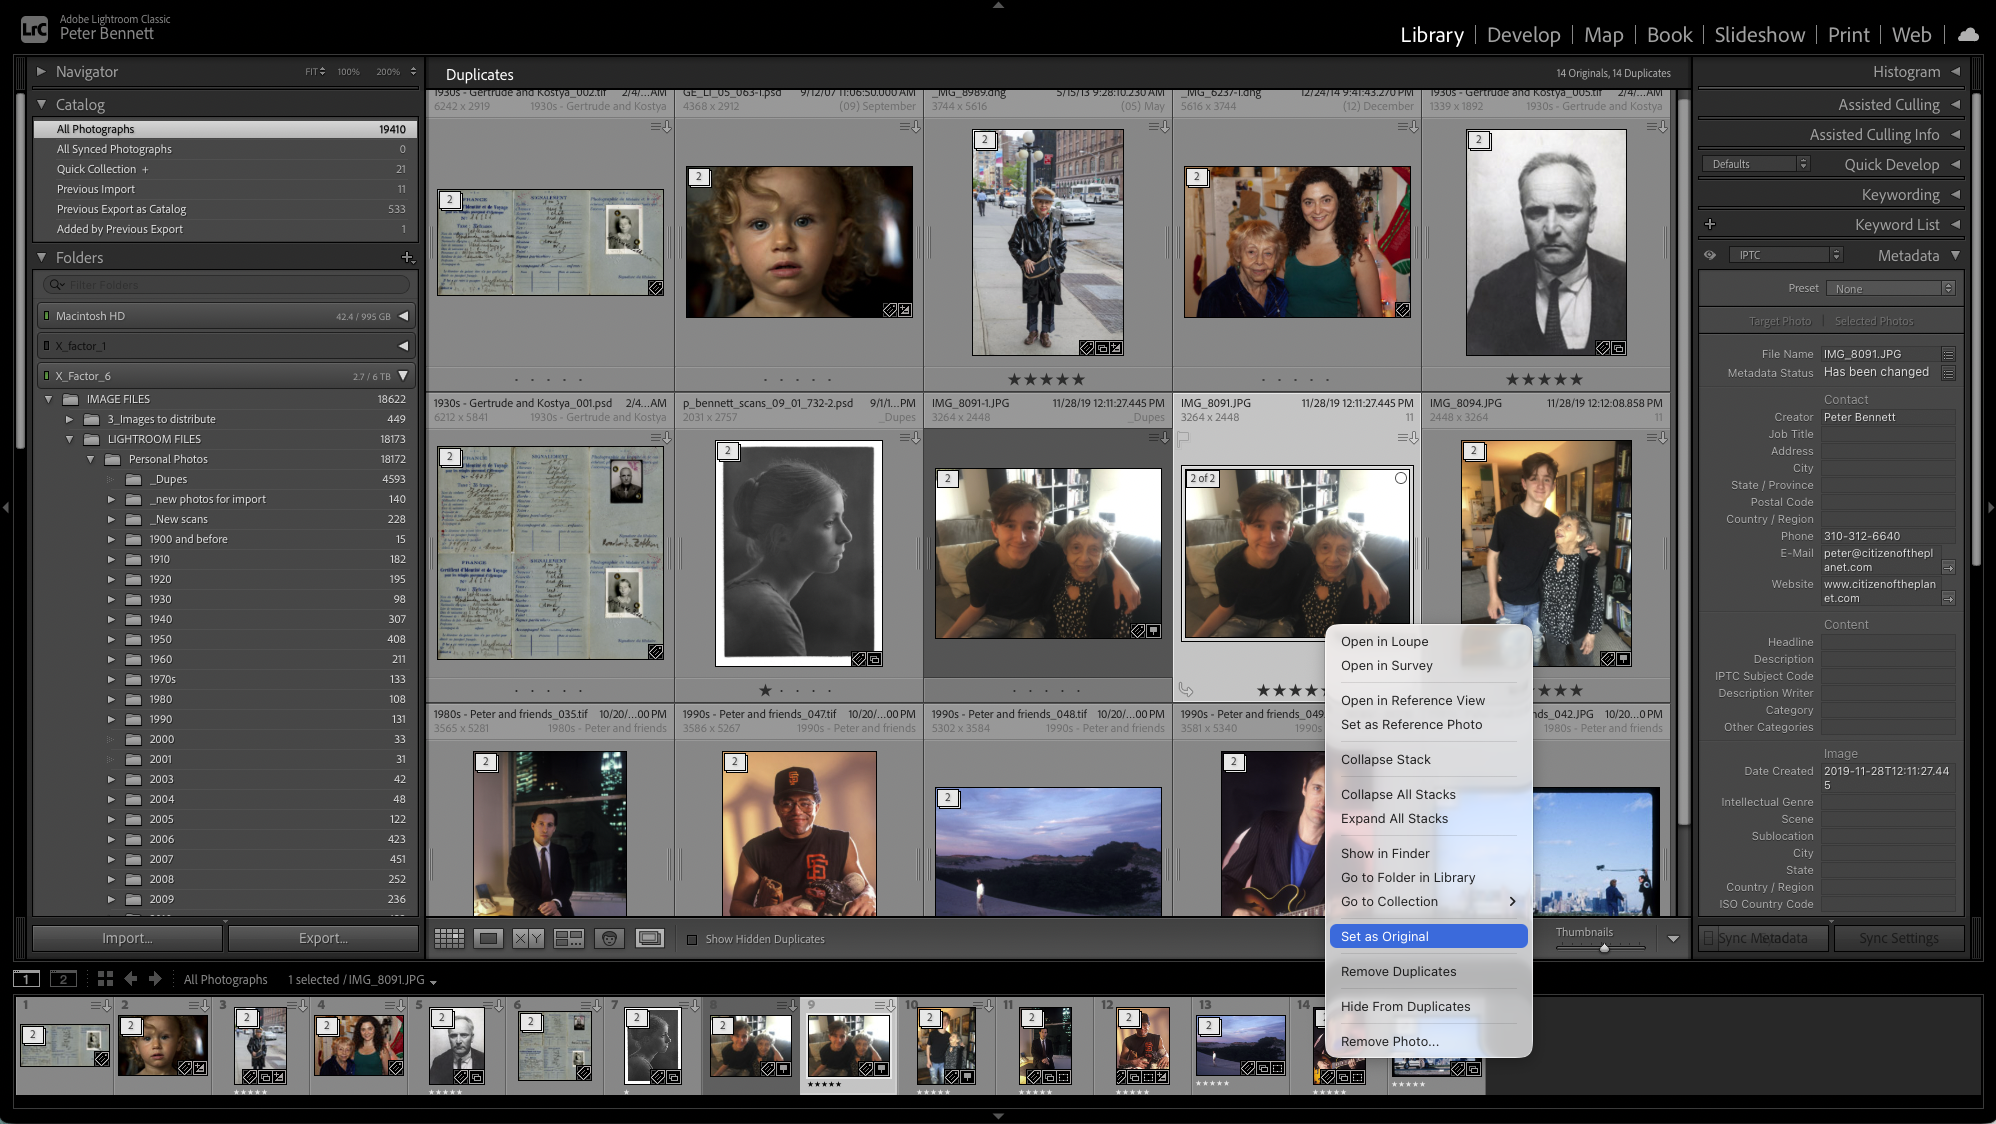The width and height of the screenshot is (1996, 1124).
Task: Click keyword badge on IMG_8091-1.JPG thumbnail
Action: click(1137, 631)
